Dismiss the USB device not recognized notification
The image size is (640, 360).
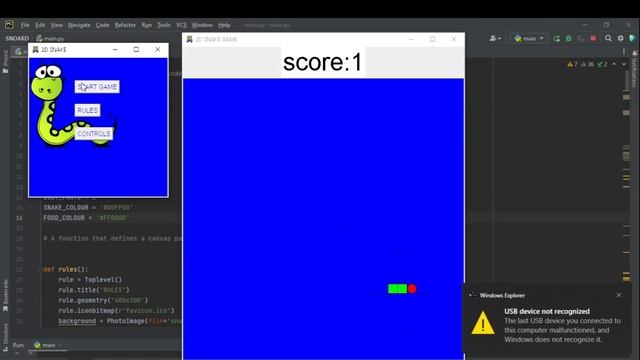tap(619, 295)
